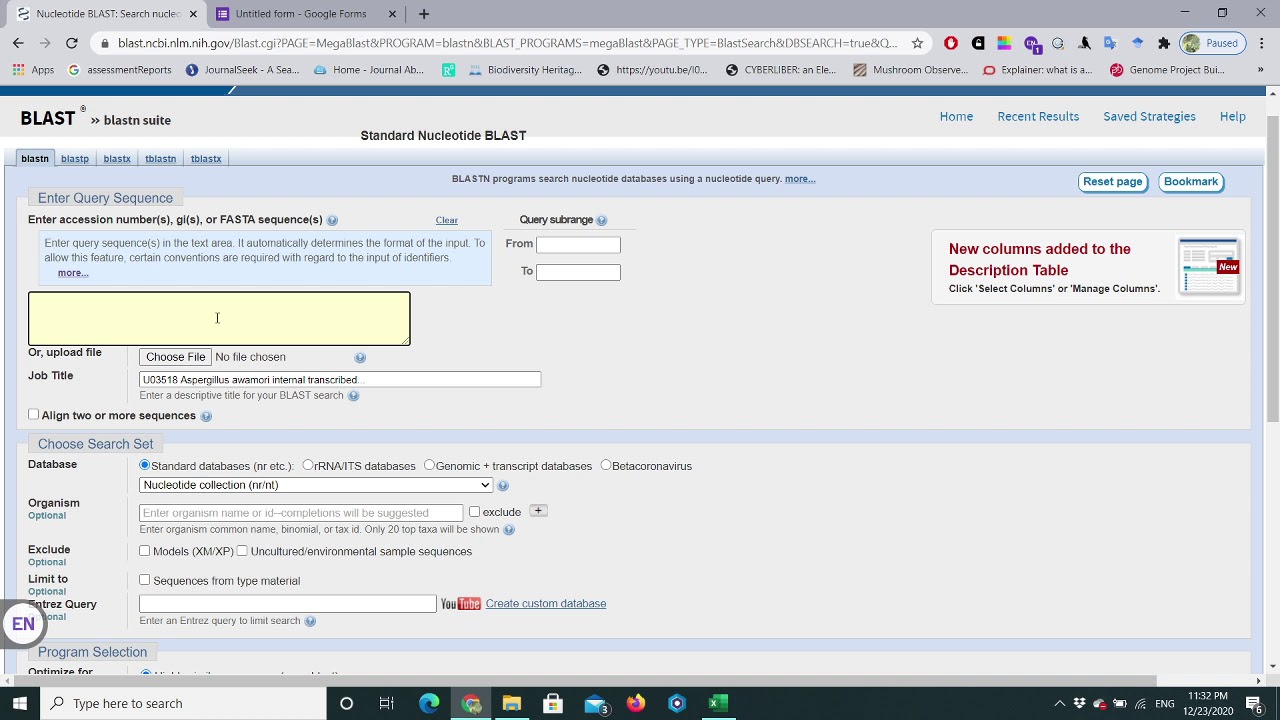This screenshot has height=720, width=1280.
Task: Open help icon next to FASTA sequence label
Action: 332,220
